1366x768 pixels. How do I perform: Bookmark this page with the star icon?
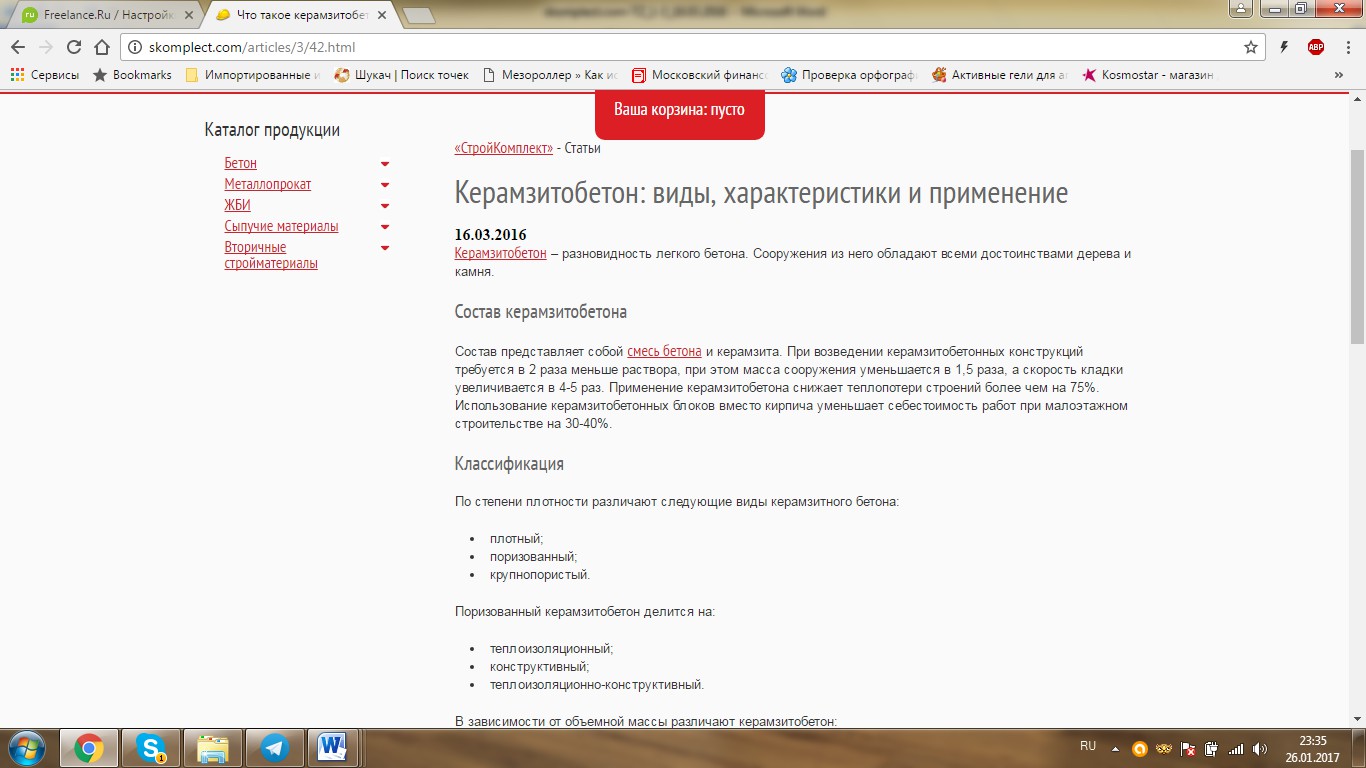(1251, 47)
